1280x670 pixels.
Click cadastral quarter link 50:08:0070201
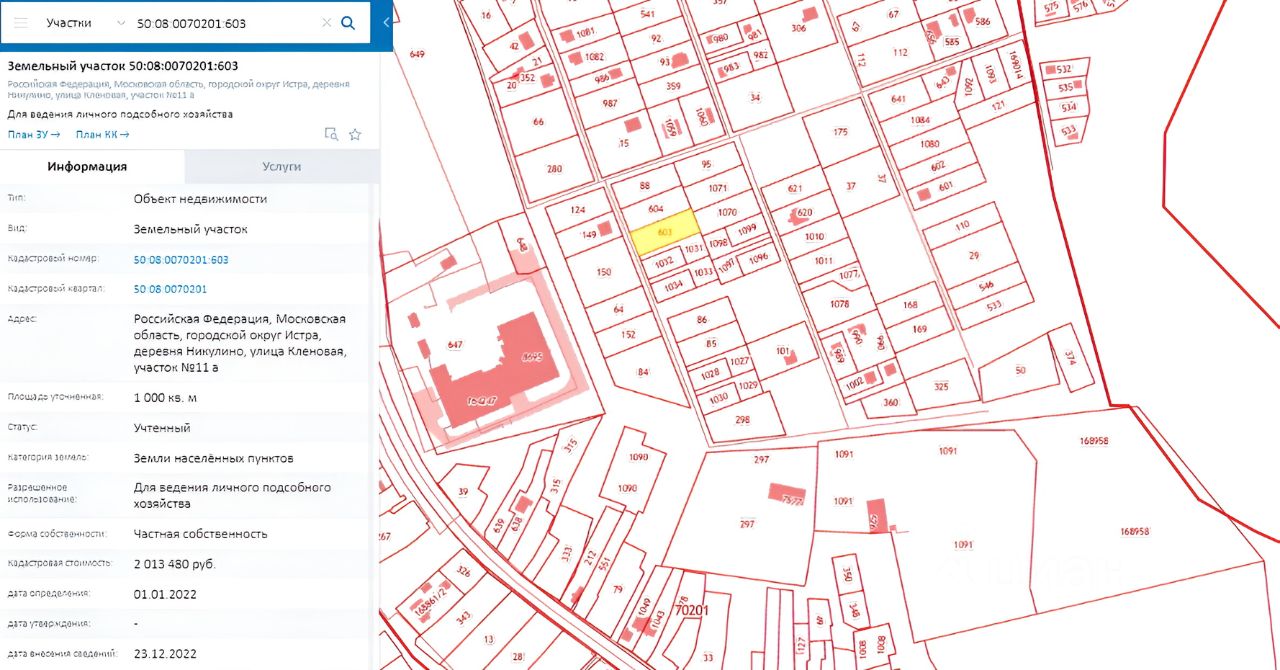point(170,289)
